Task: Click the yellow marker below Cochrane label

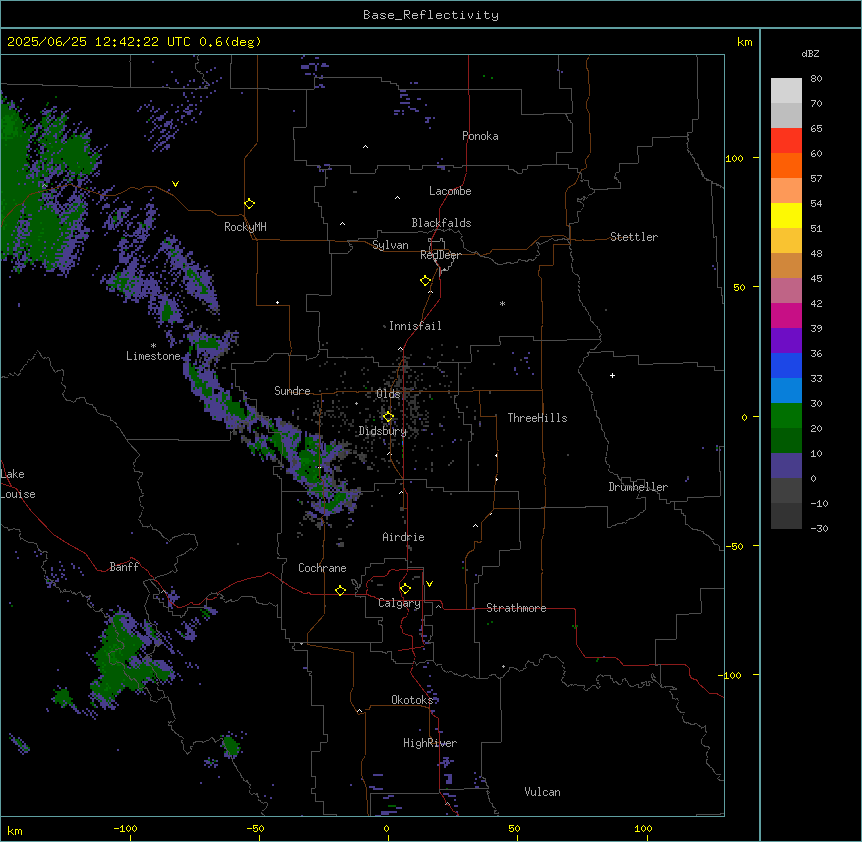Action: click(340, 590)
